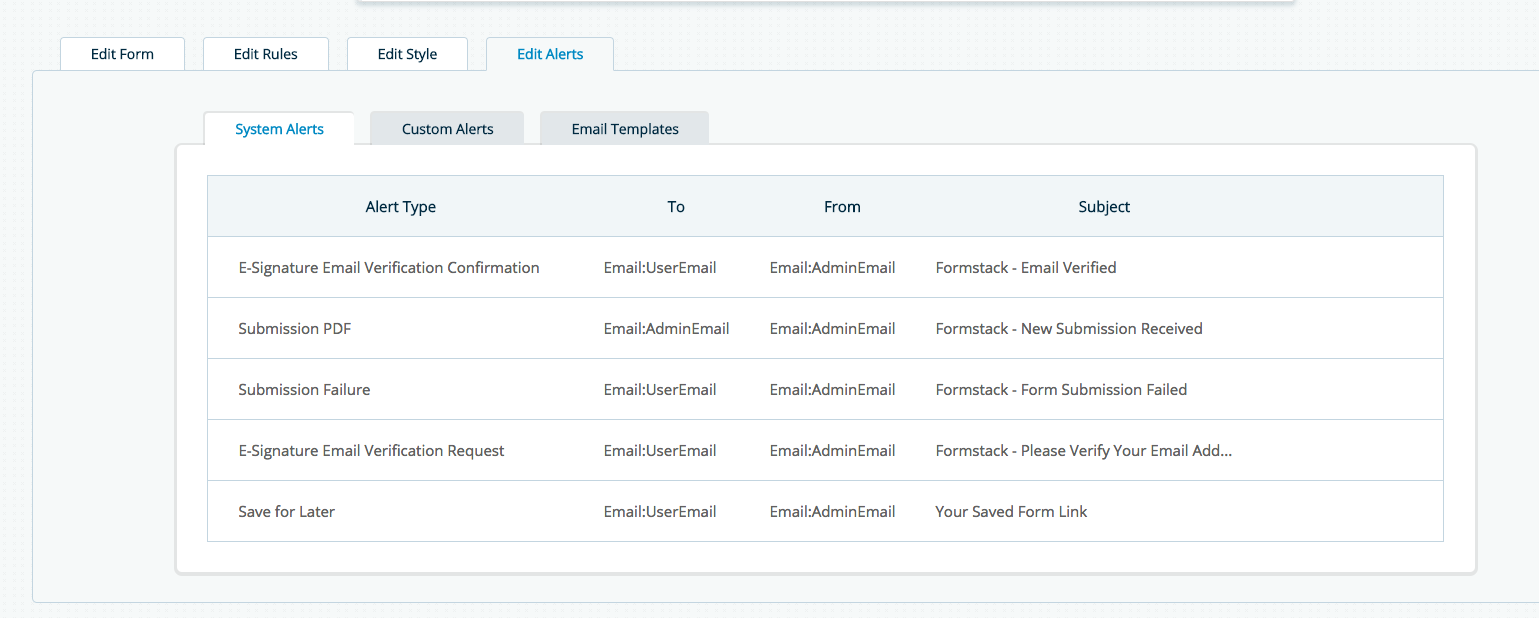Open the E-Signature Email Verification Request alert
Viewport: 1539px width, 628px height.
(371, 451)
